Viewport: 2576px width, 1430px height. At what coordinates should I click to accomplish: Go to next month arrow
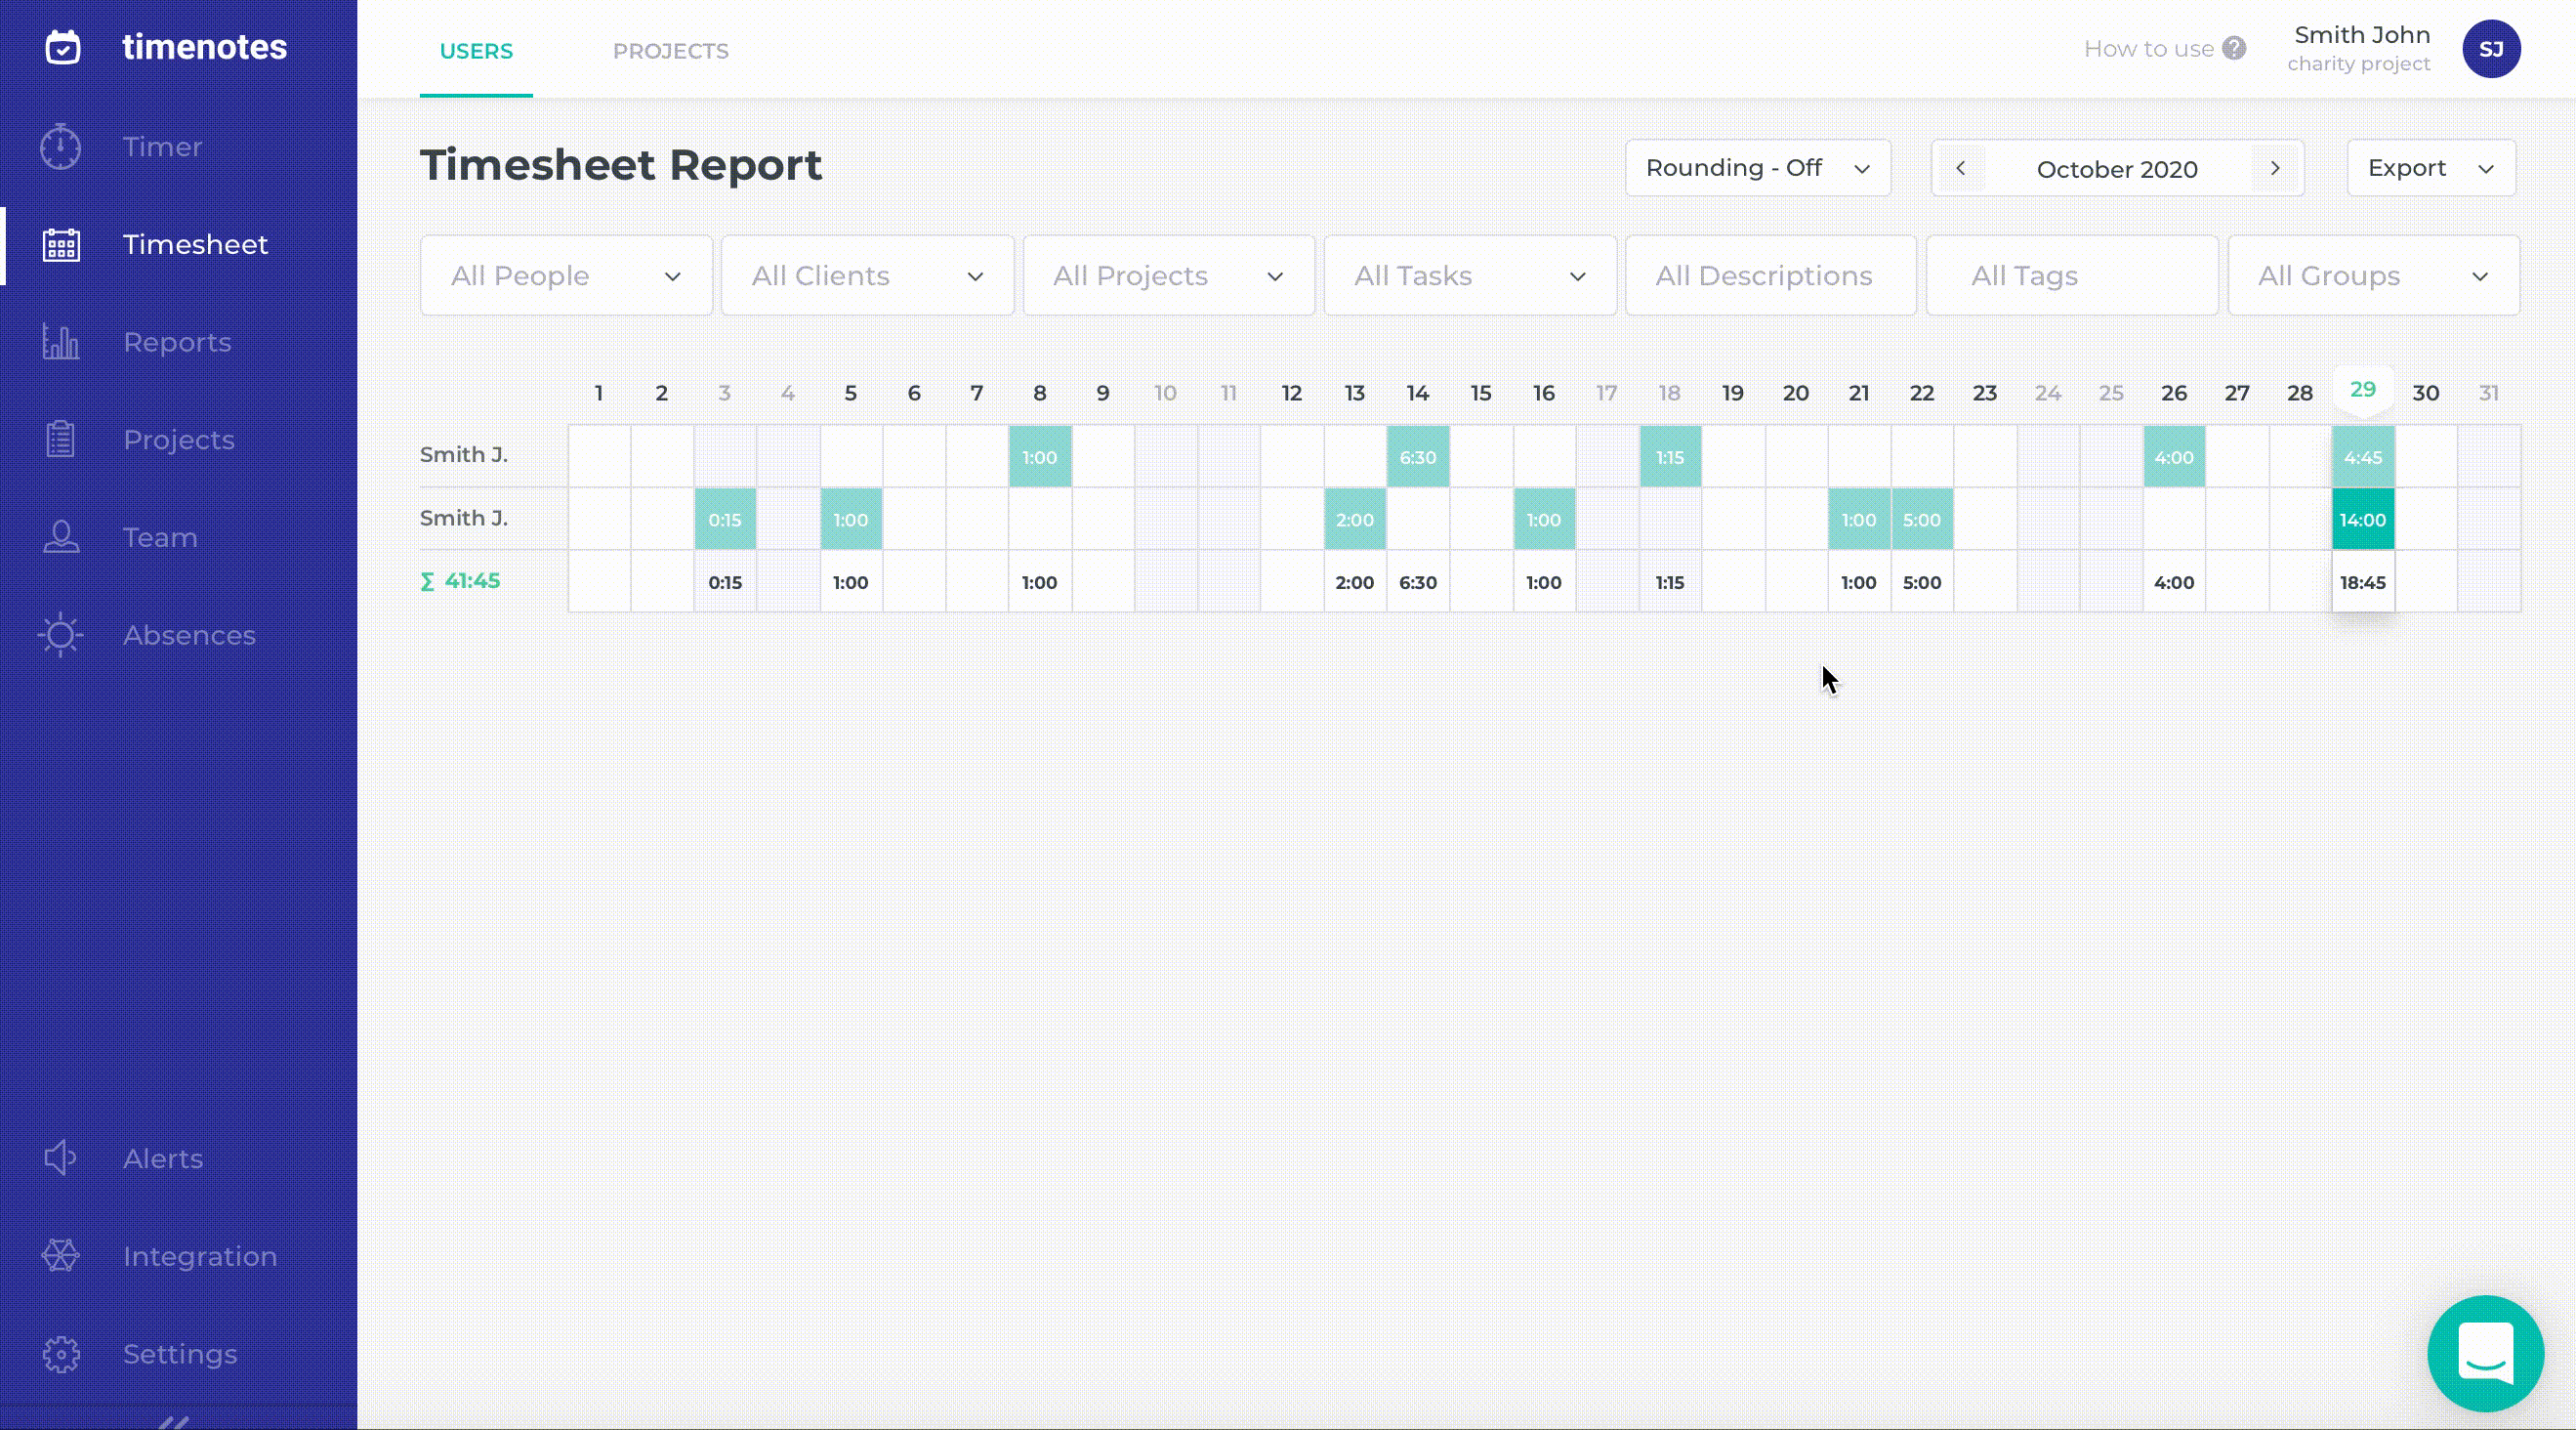tap(2275, 168)
